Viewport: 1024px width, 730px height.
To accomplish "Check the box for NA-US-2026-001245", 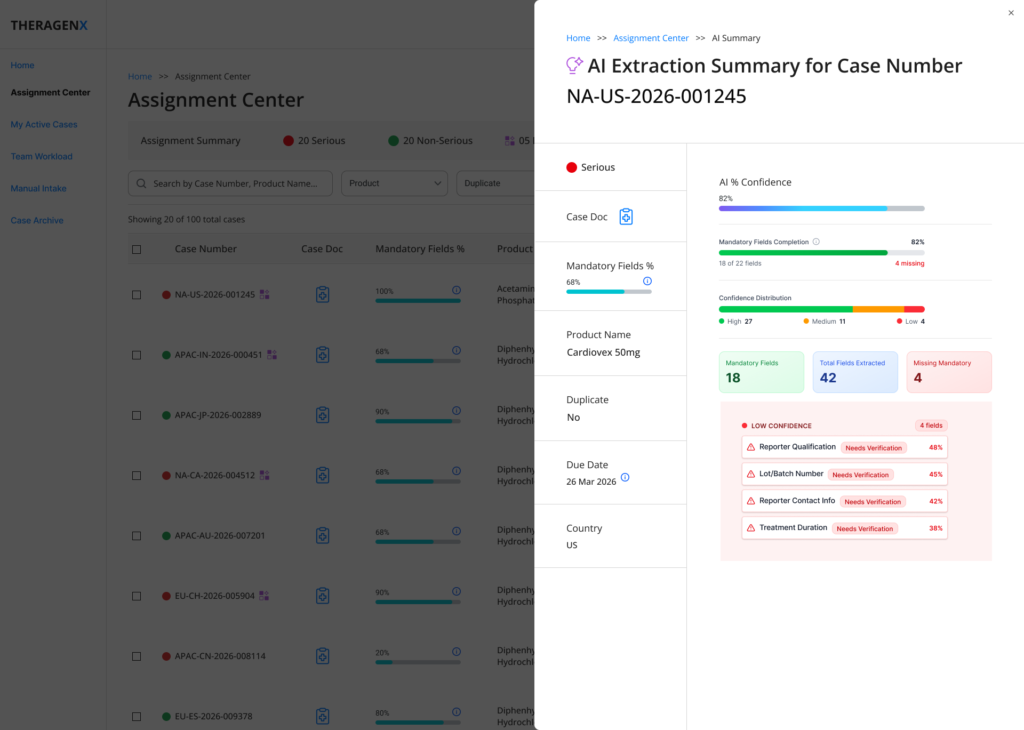I will pyautogui.click(x=136, y=295).
